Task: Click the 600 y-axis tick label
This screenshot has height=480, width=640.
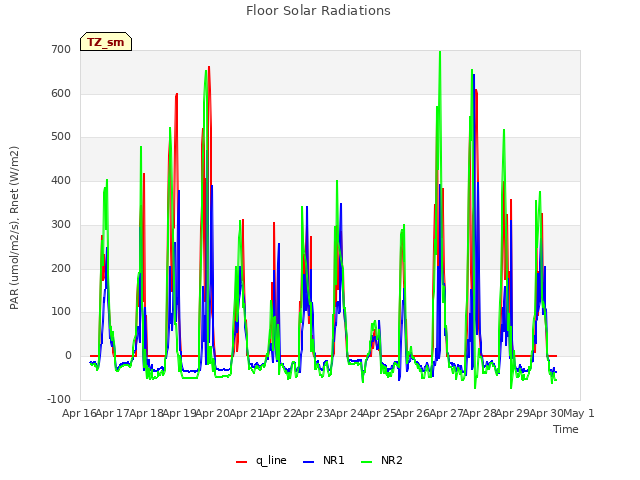Action: pyautogui.click(x=61, y=93)
